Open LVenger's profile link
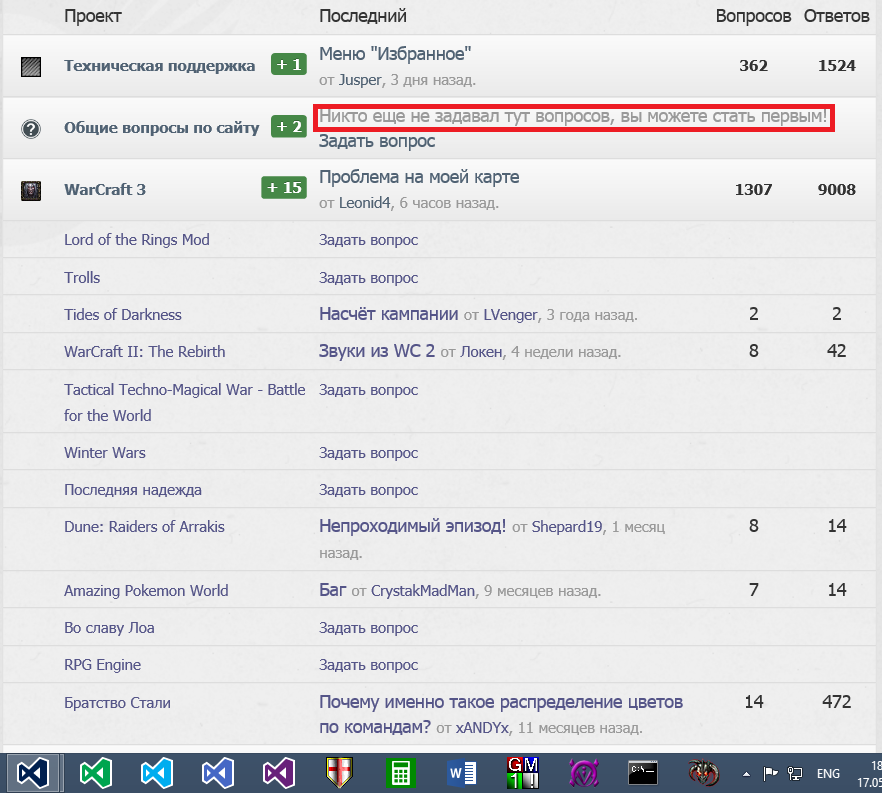Viewport: 882px width, 793px height. (x=510, y=314)
